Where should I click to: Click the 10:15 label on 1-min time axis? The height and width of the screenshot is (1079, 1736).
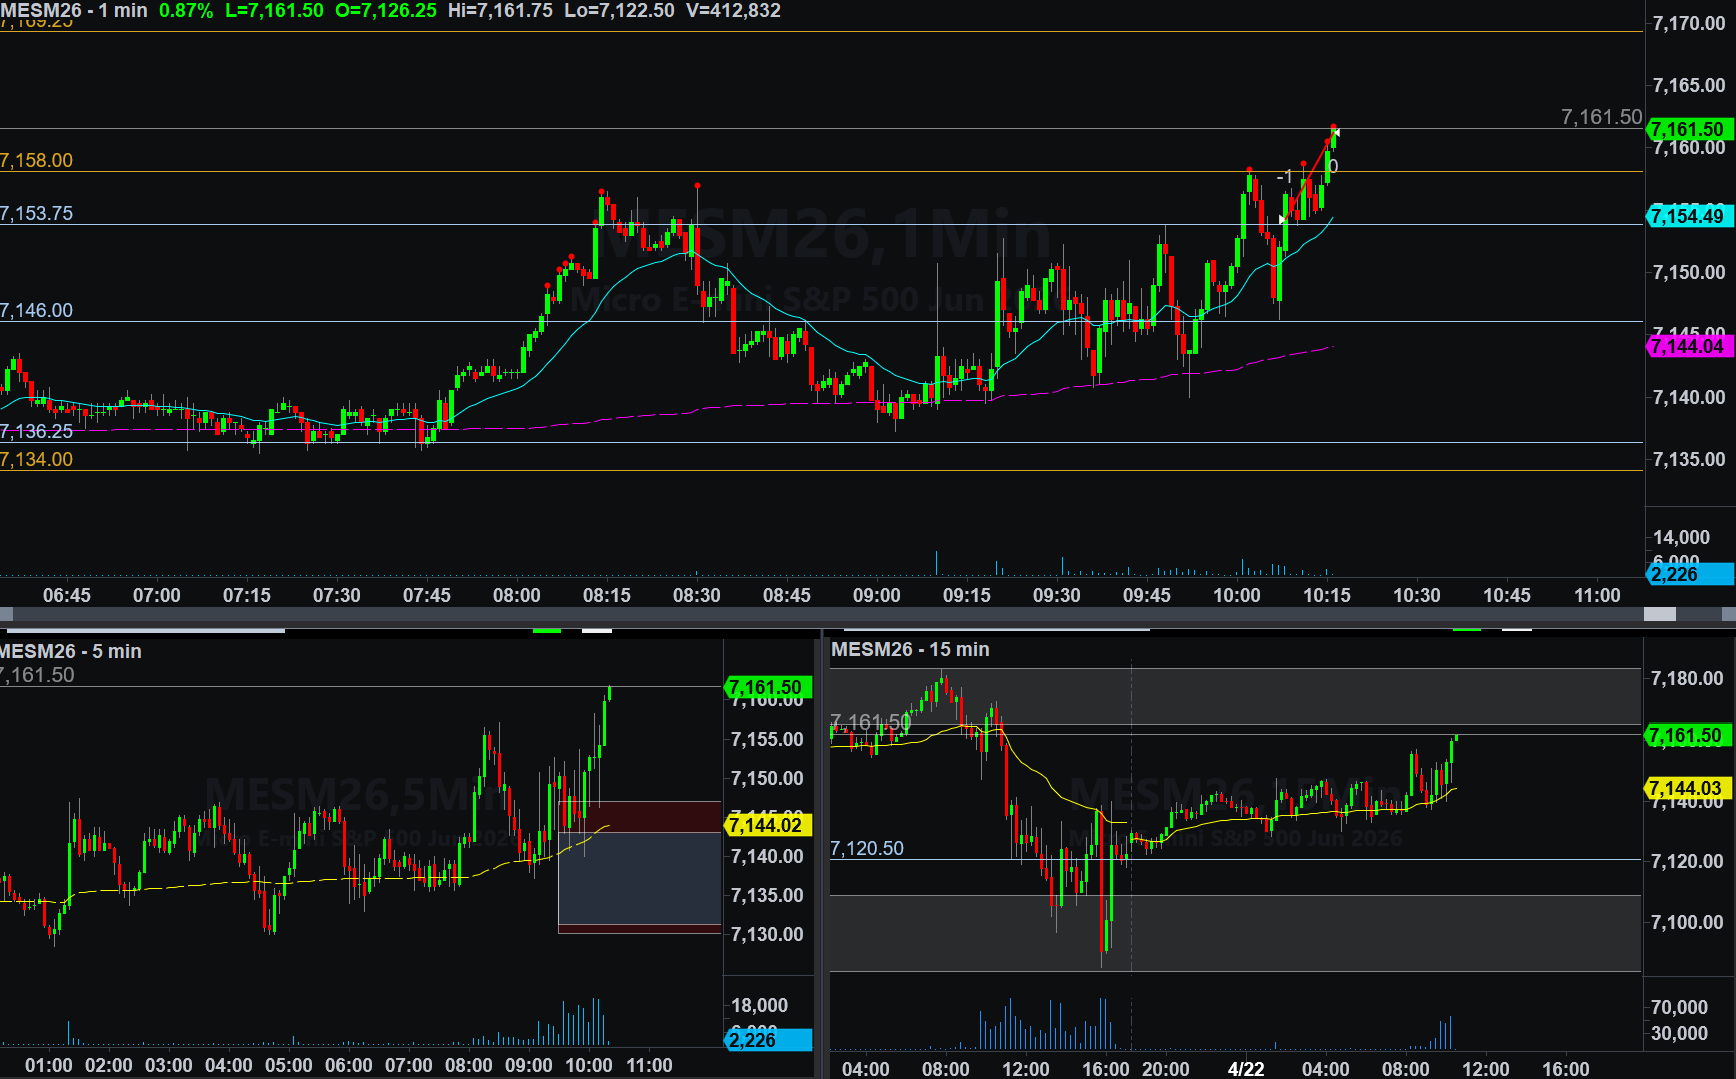(x=1326, y=595)
